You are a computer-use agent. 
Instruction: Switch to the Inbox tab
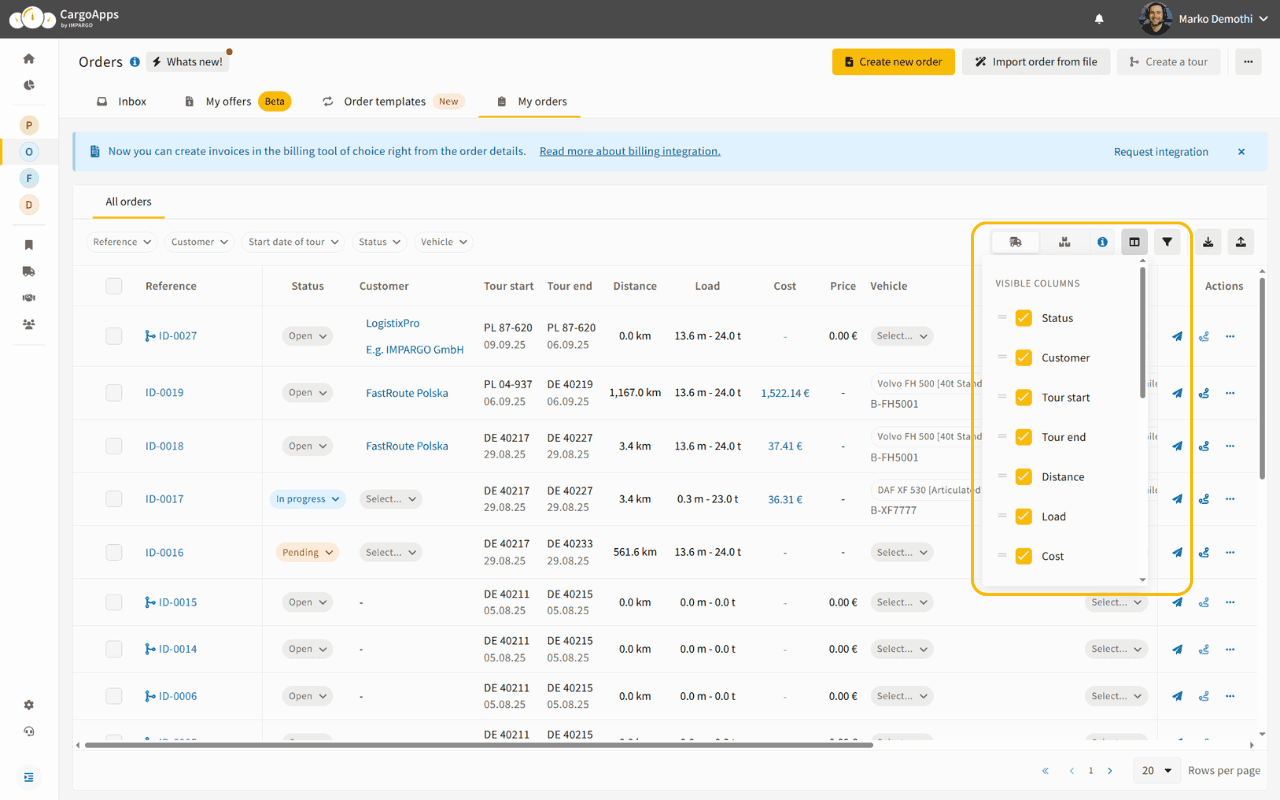pos(121,102)
